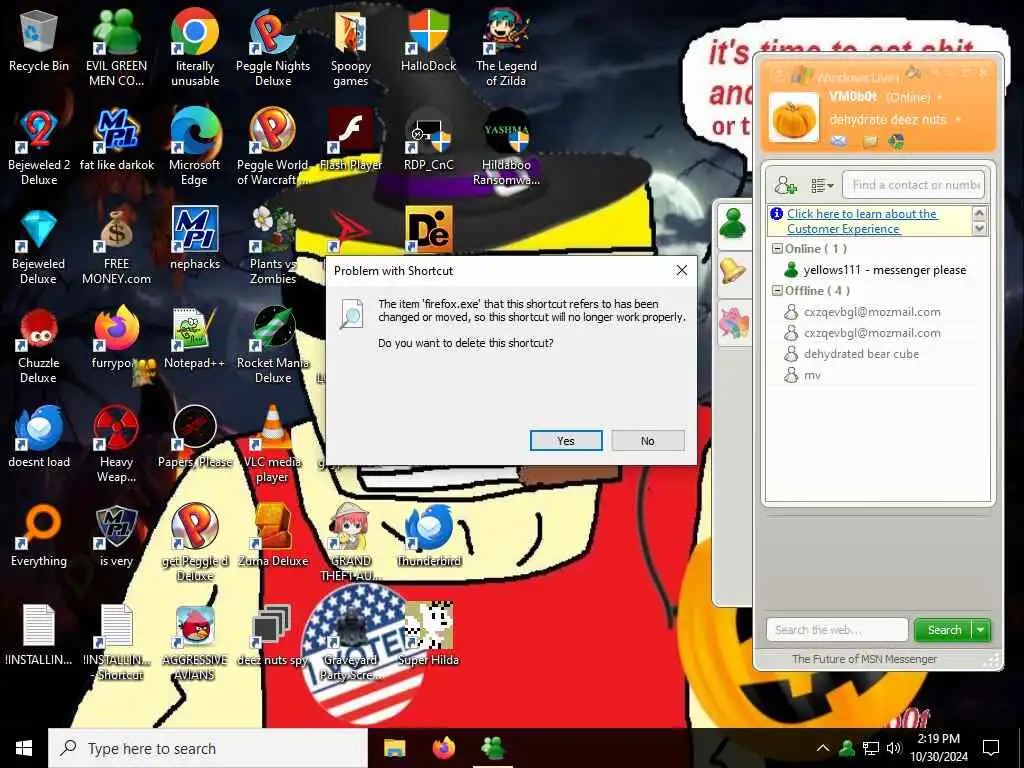Screen dimensions: 1024x768
Task: Open the email inbox envelope icon in Messenger
Action: coord(839,141)
